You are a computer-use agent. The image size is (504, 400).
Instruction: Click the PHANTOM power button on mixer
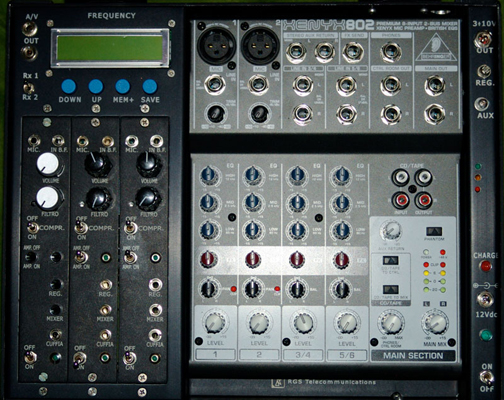434,231
